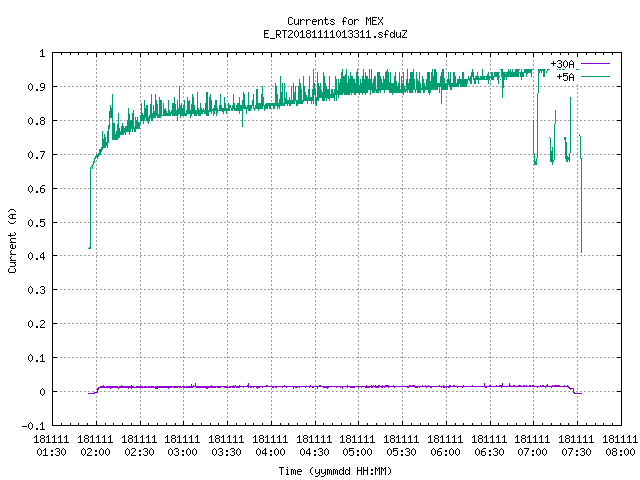The width and height of the screenshot is (640, 480).
Task: Select the file name E_RT20181111013311.sfduZ
Action: click(335, 34)
